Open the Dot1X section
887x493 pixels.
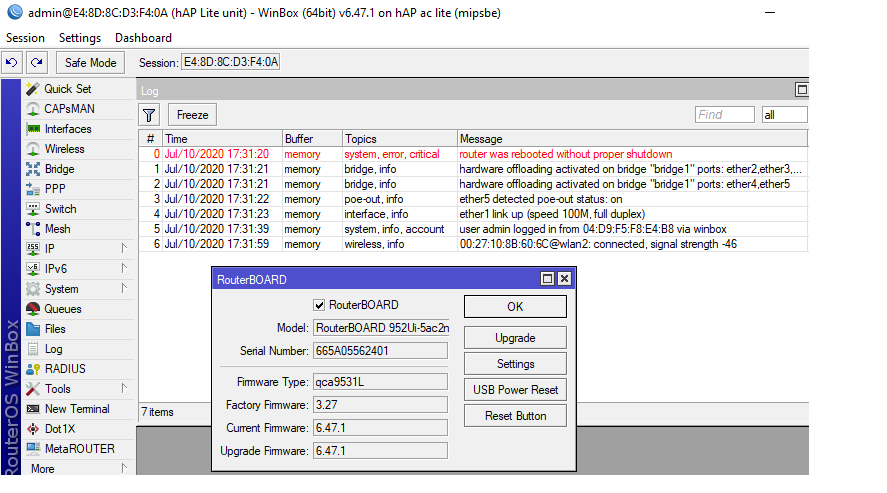[x=59, y=429]
